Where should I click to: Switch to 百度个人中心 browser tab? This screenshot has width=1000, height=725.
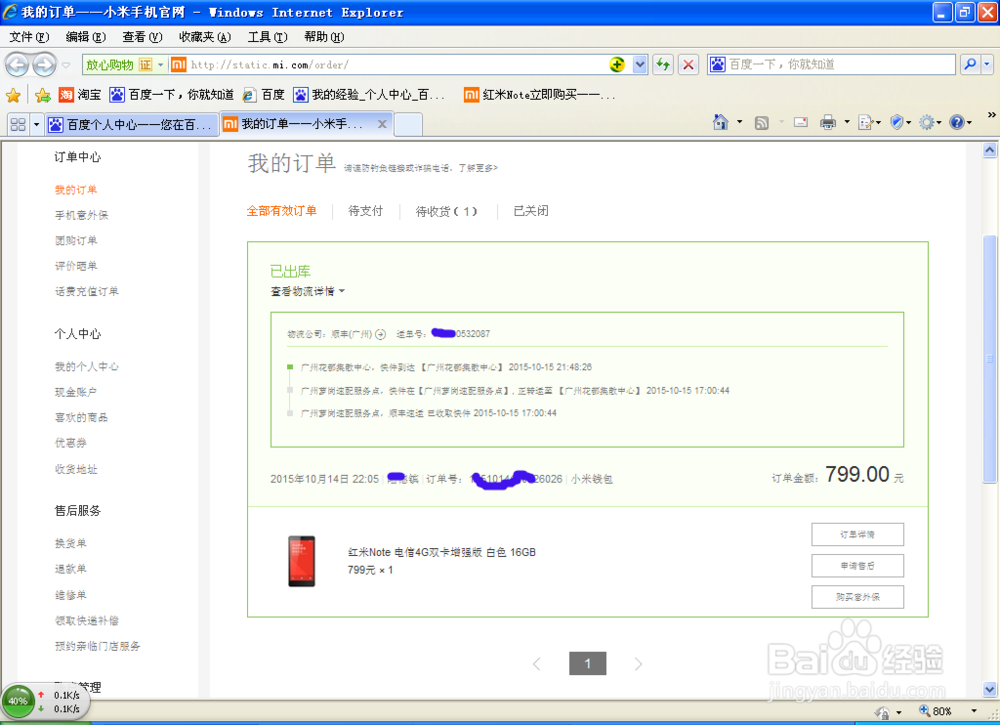tap(131, 125)
